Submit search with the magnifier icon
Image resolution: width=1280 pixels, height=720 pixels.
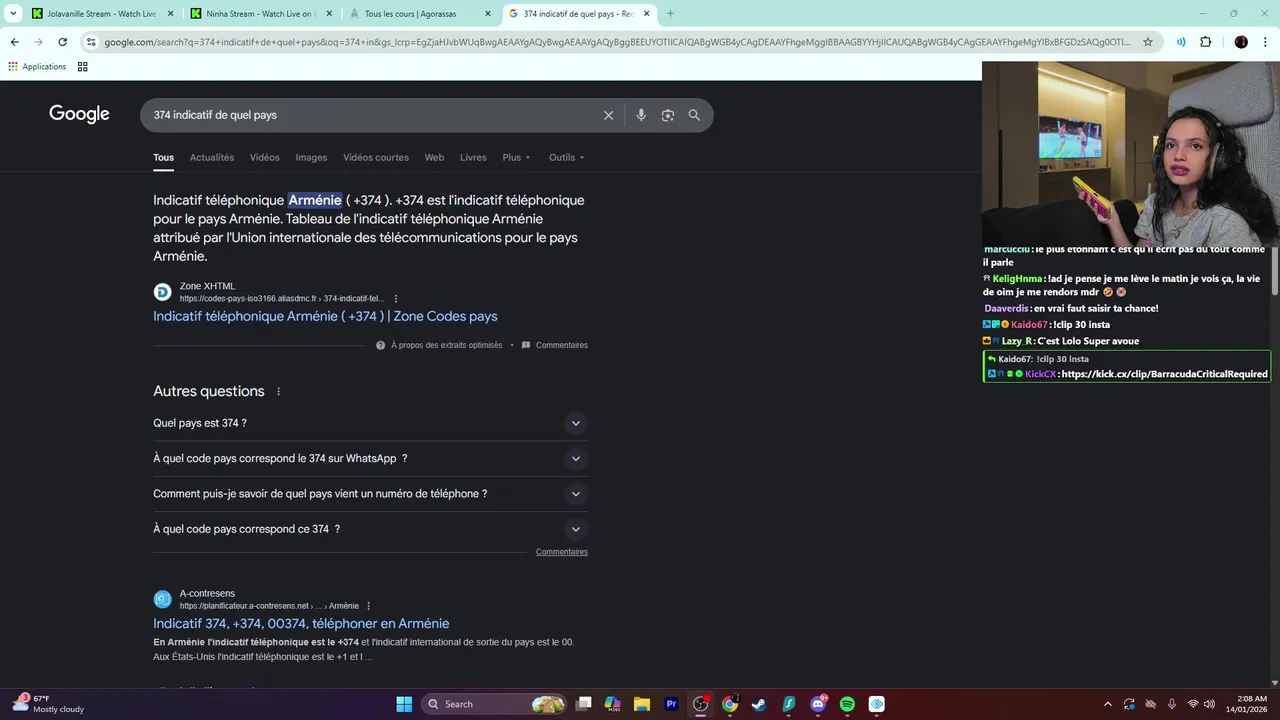coord(694,115)
